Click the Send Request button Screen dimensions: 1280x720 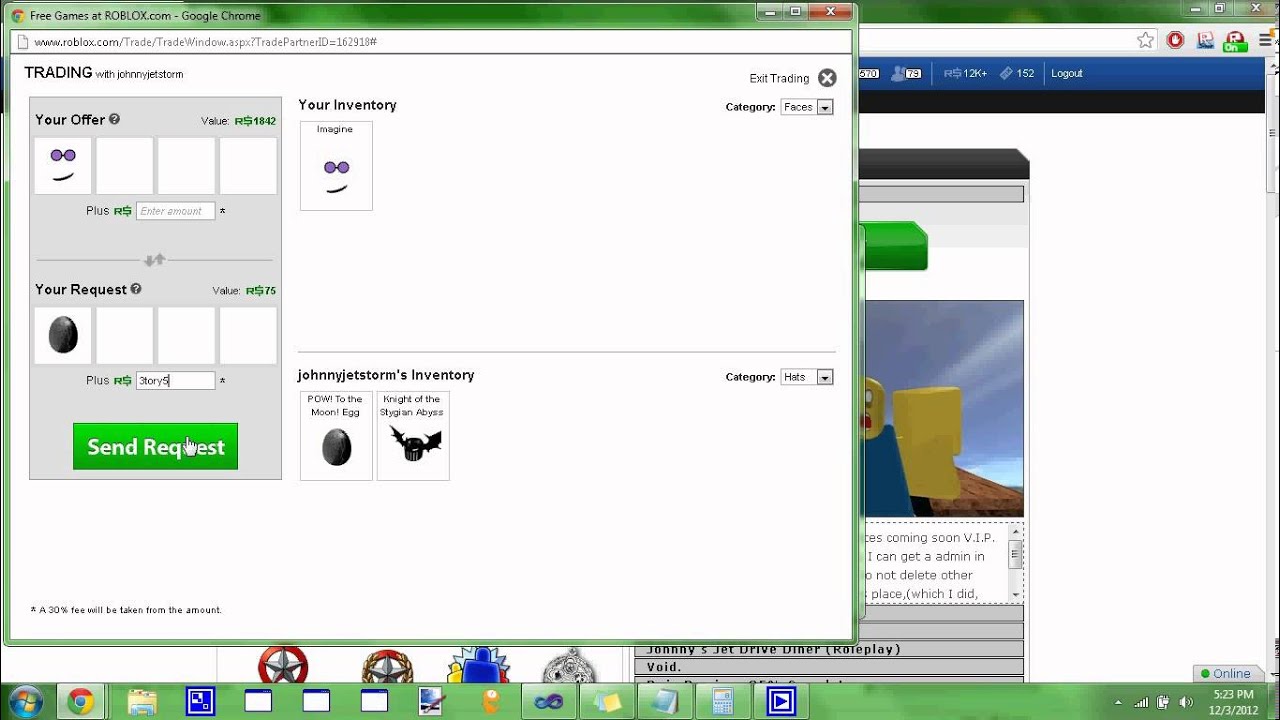[155, 446]
